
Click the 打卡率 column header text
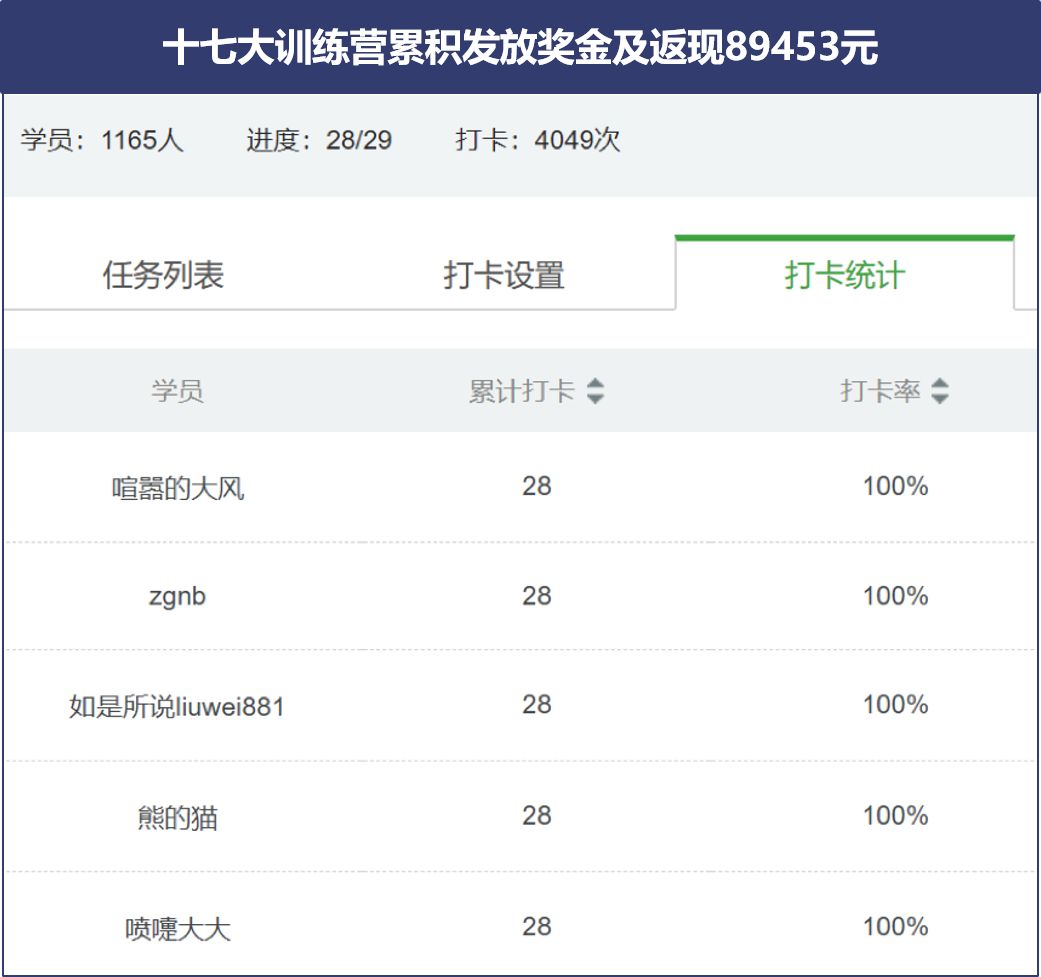click(x=880, y=391)
